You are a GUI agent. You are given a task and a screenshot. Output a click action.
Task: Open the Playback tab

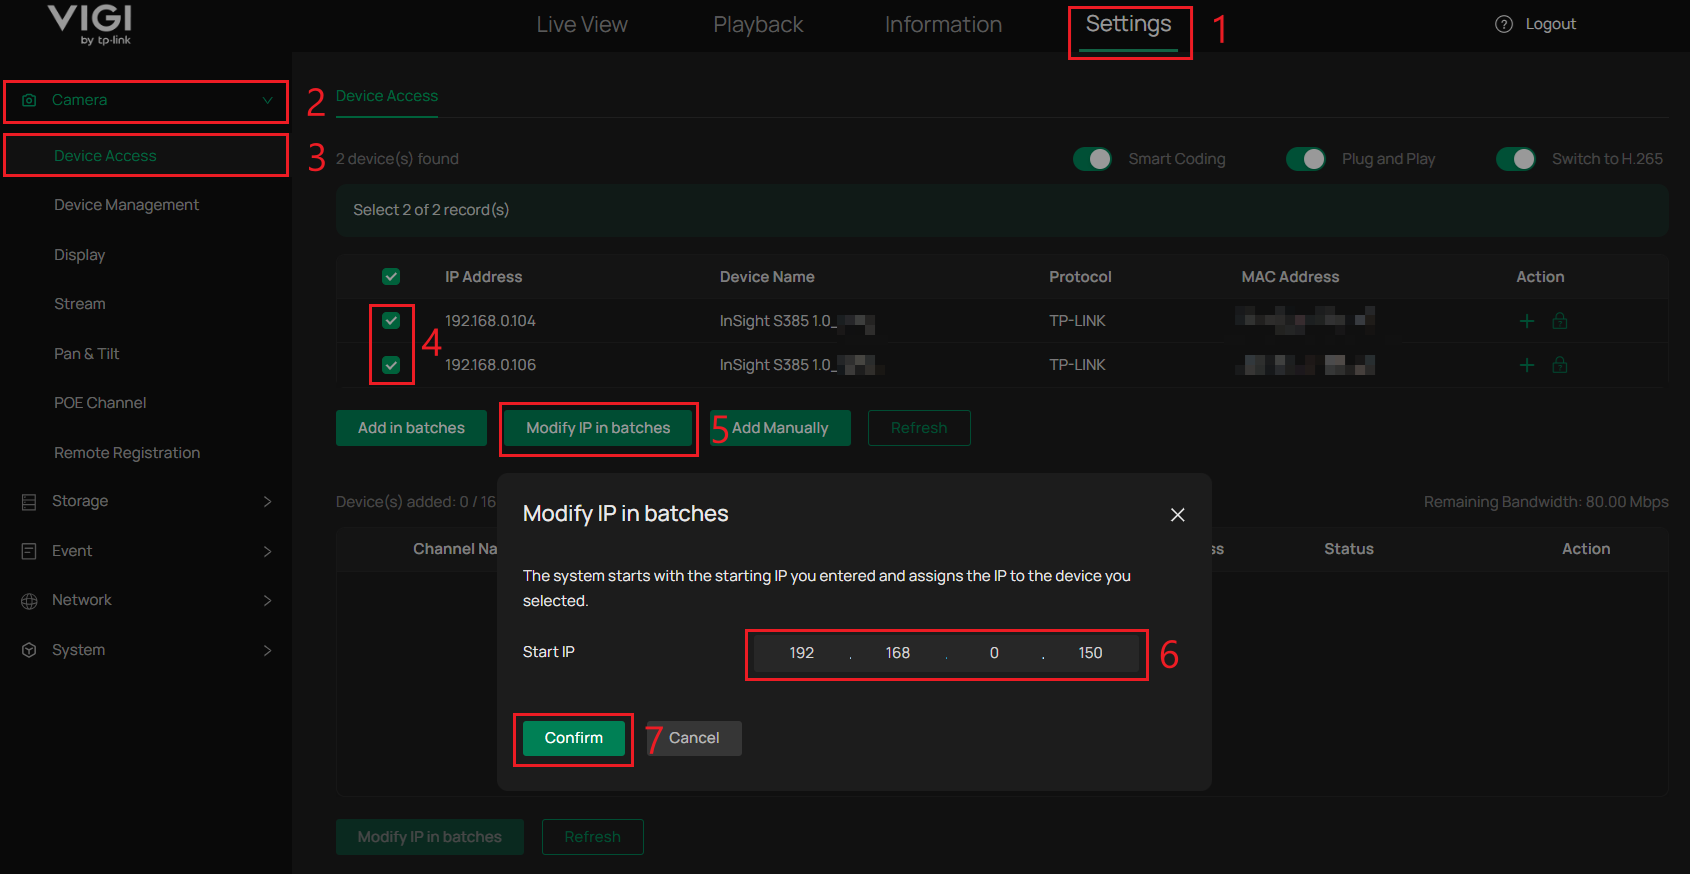(758, 25)
